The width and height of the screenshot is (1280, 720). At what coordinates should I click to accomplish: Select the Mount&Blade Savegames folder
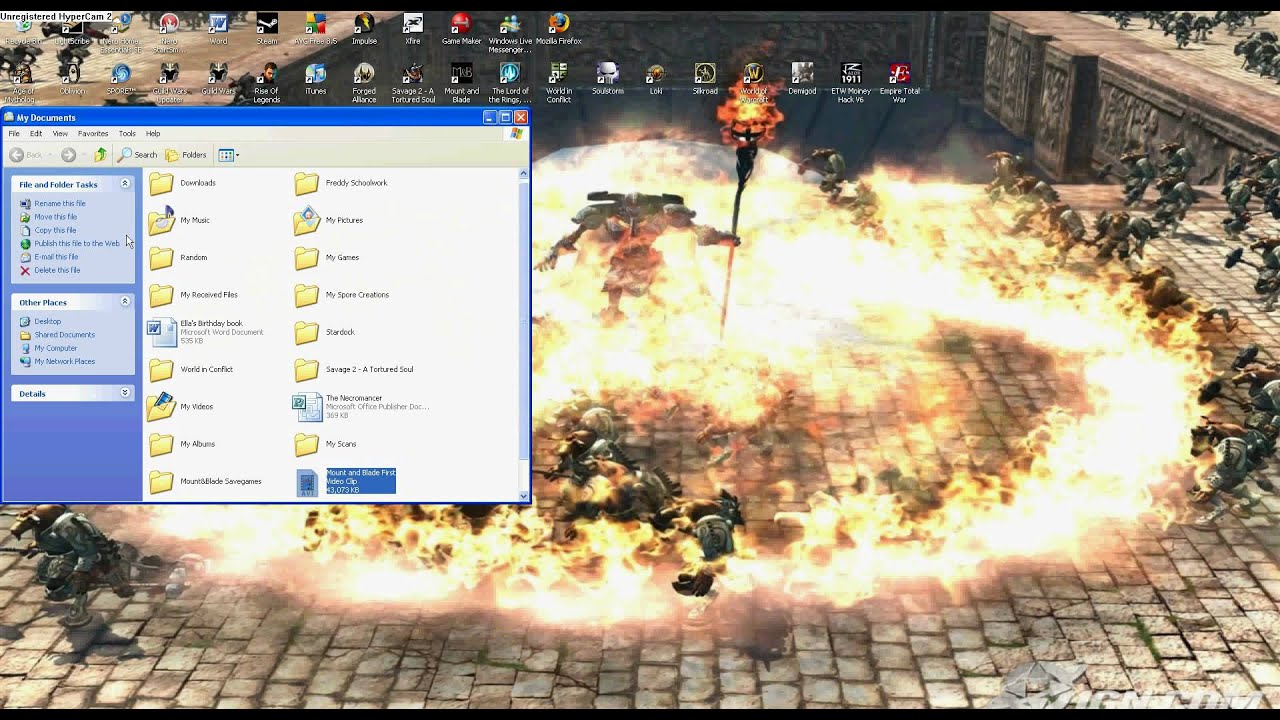206,481
